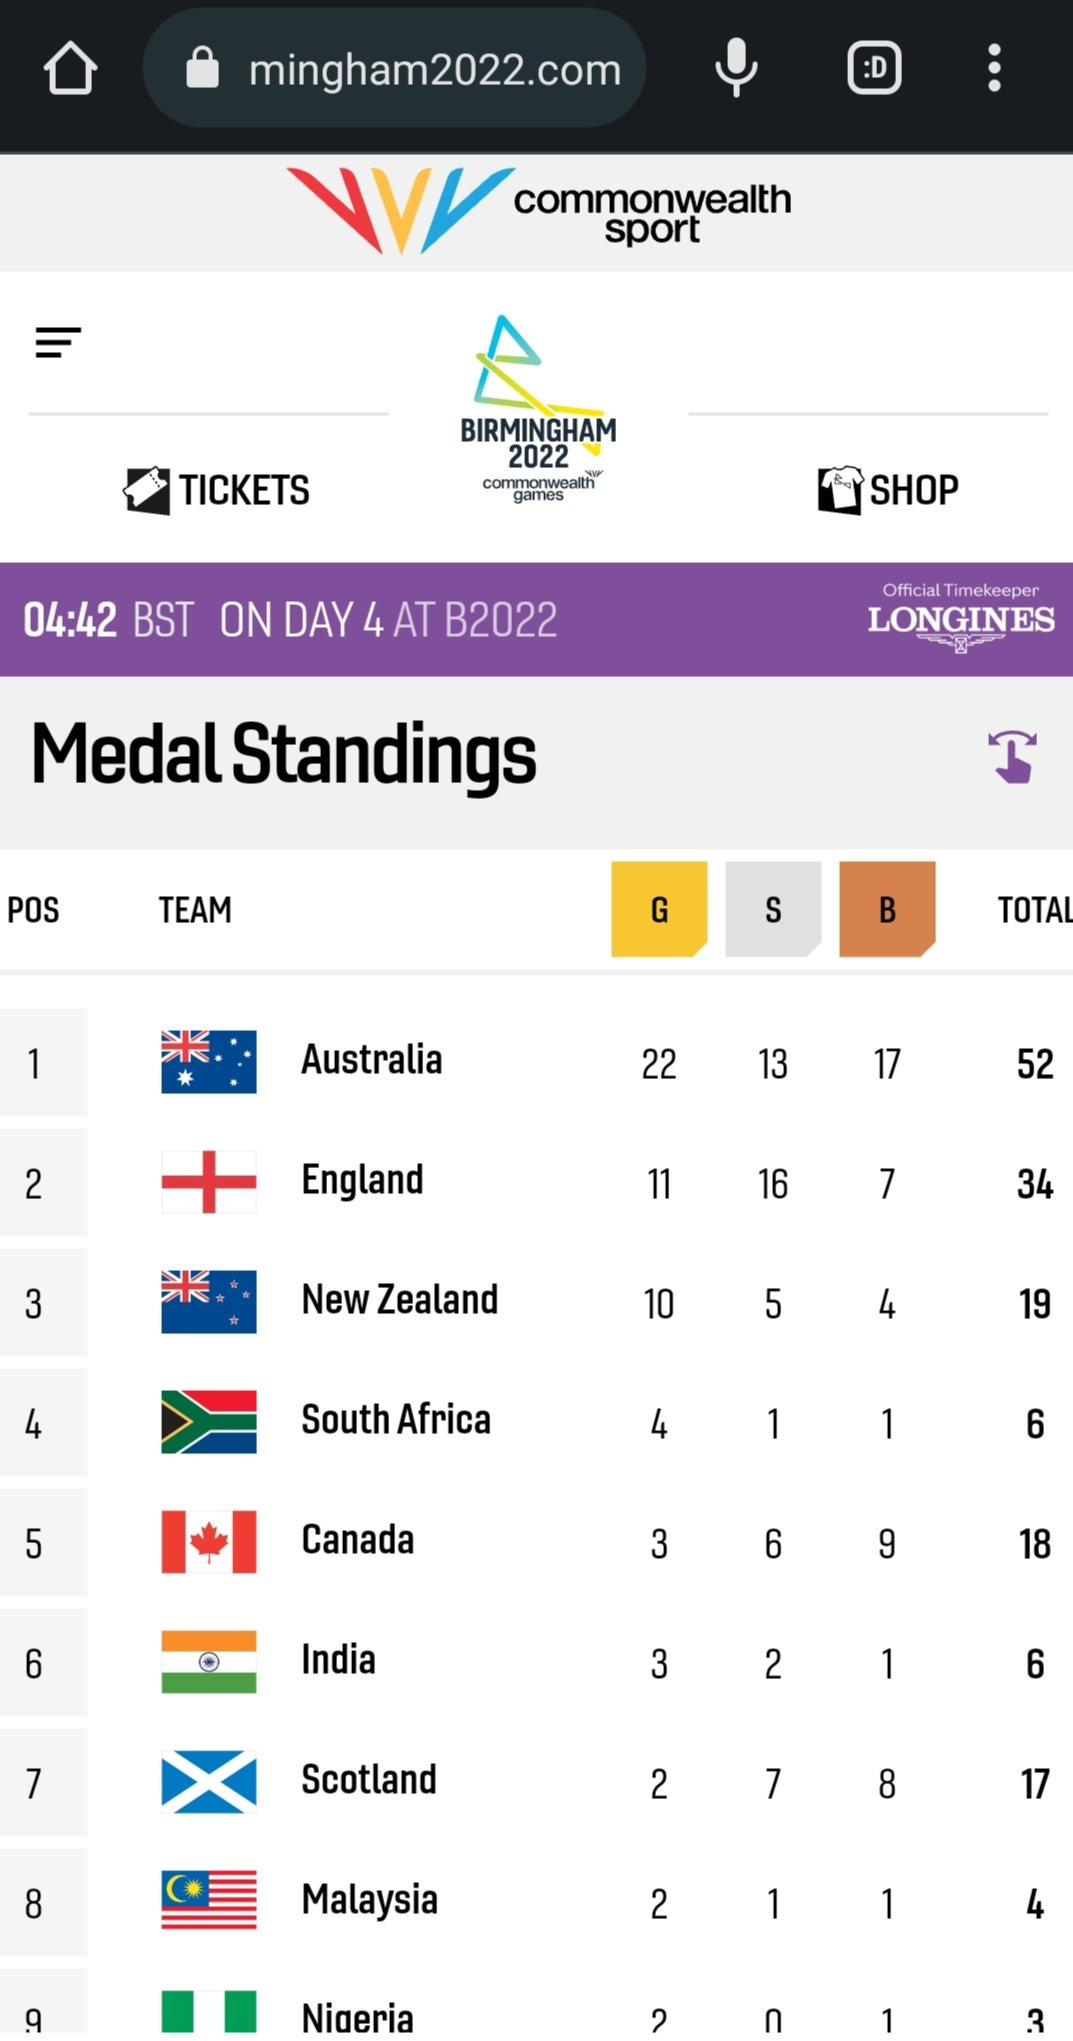This screenshot has width=1073, height=2041.
Task: Open the browser tab switcher
Action: [874, 69]
